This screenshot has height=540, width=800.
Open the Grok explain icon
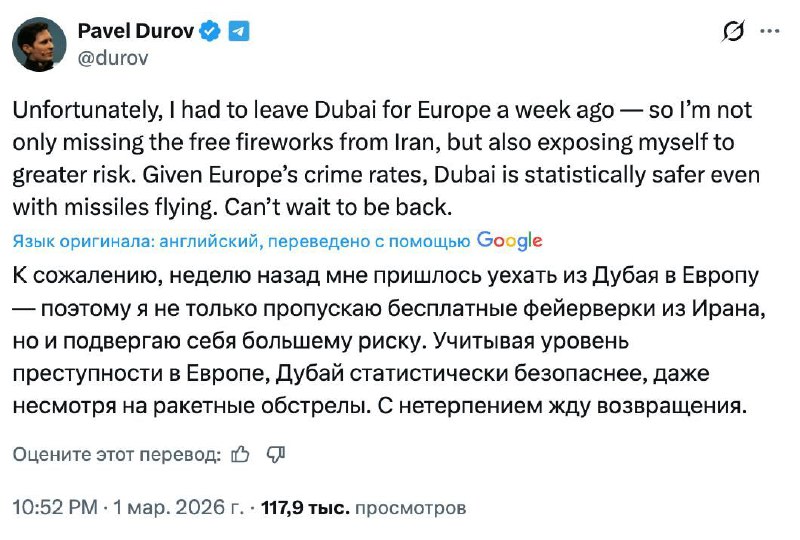point(734,33)
